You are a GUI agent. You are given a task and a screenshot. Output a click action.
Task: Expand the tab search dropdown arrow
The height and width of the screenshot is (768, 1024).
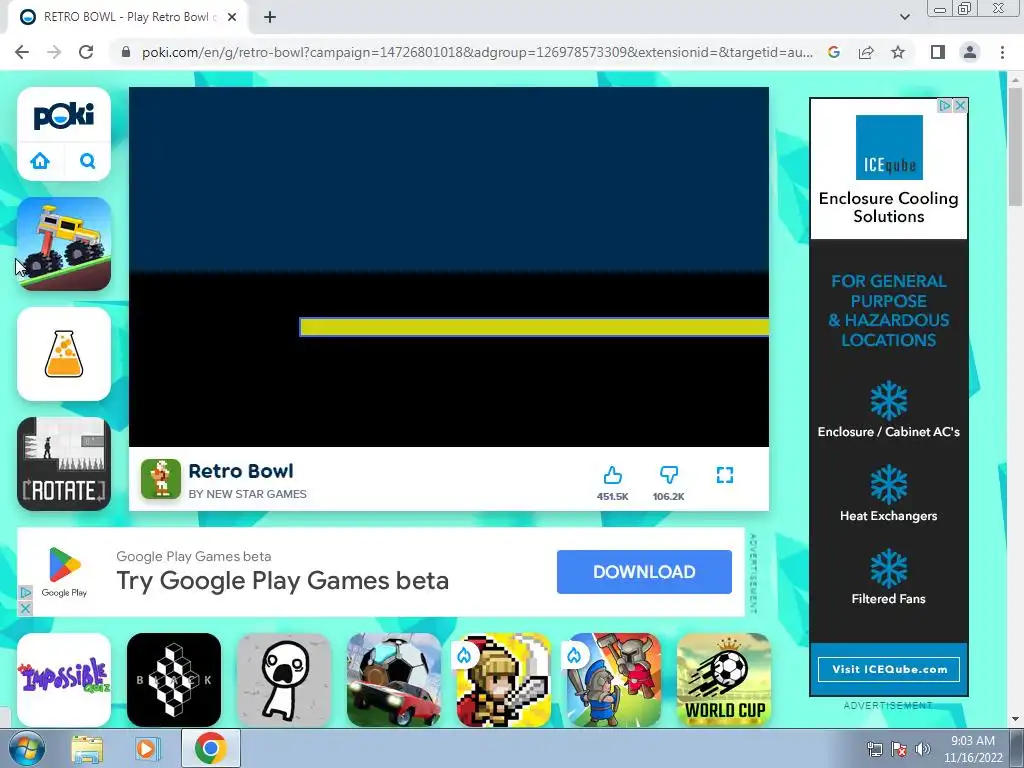tap(904, 17)
